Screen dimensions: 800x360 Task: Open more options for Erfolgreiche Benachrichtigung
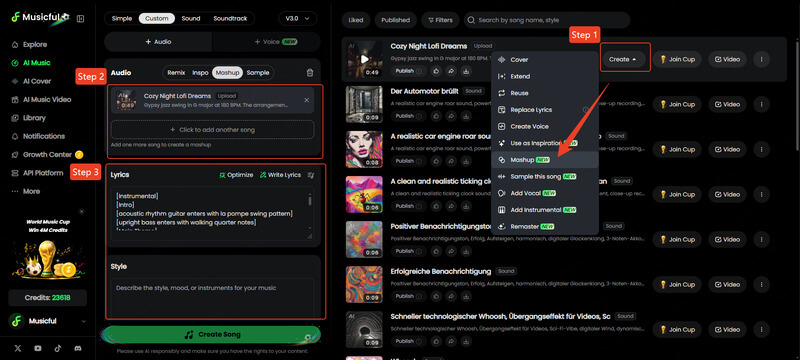[x=762, y=284]
